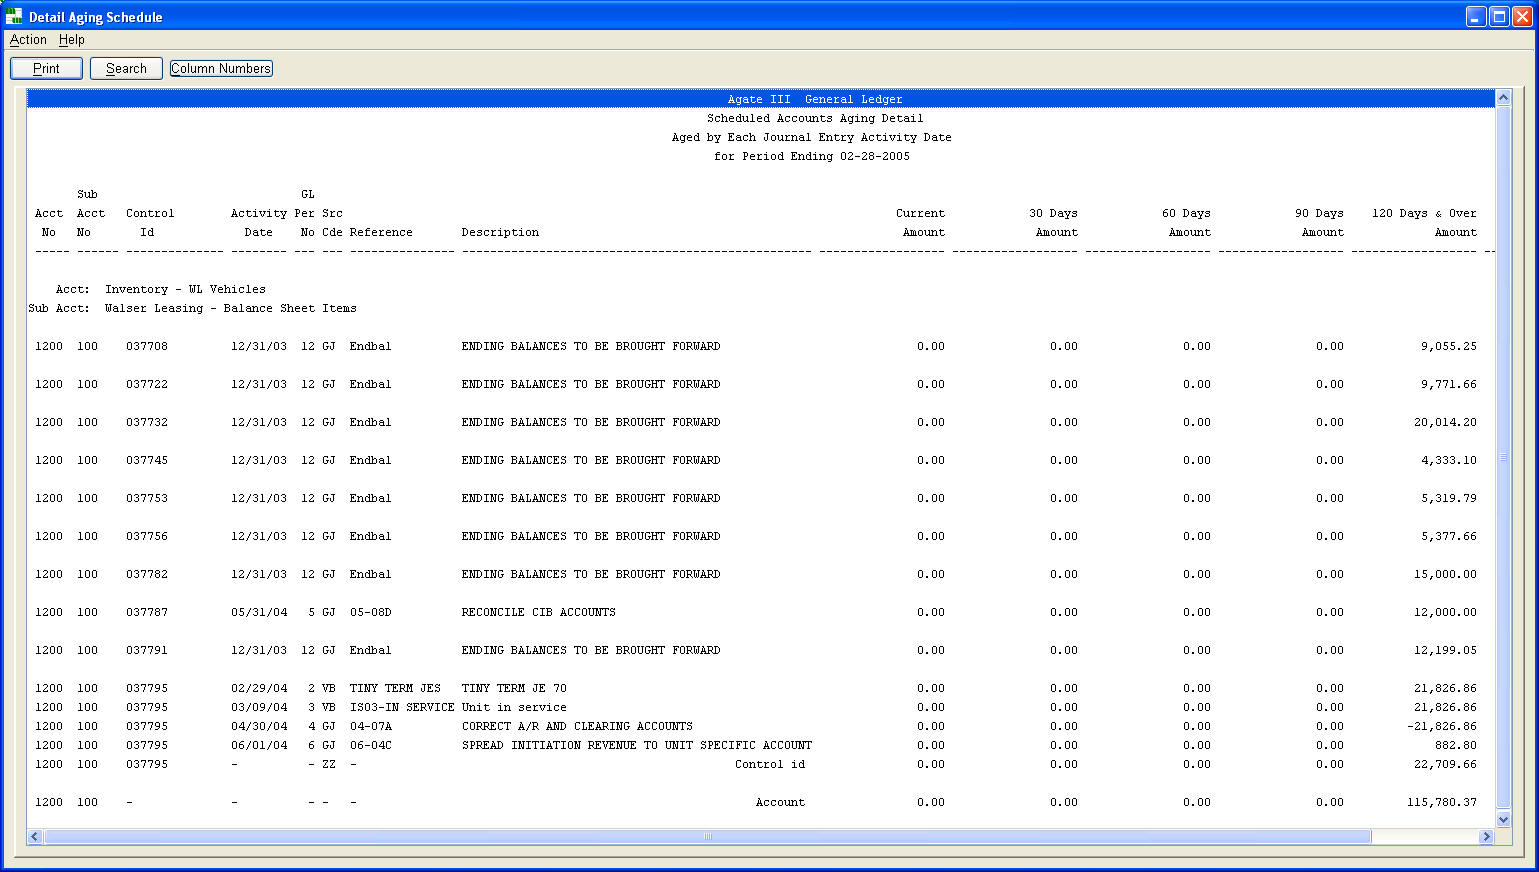Click description Unit in service

(x=514, y=707)
